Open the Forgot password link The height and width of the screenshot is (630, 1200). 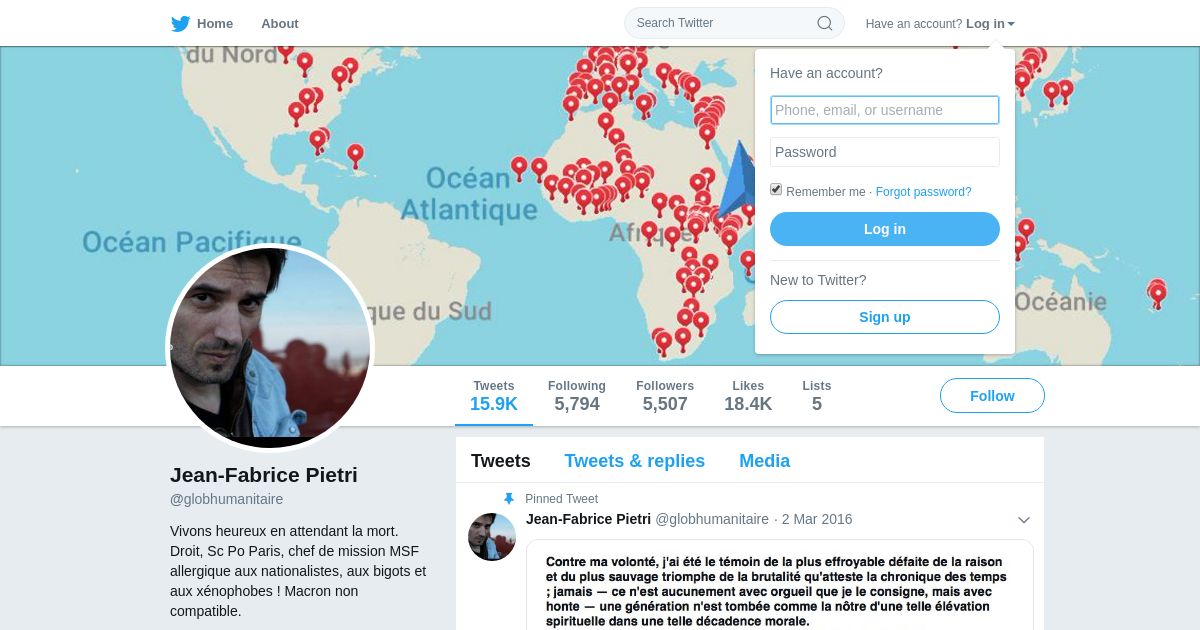click(x=924, y=192)
